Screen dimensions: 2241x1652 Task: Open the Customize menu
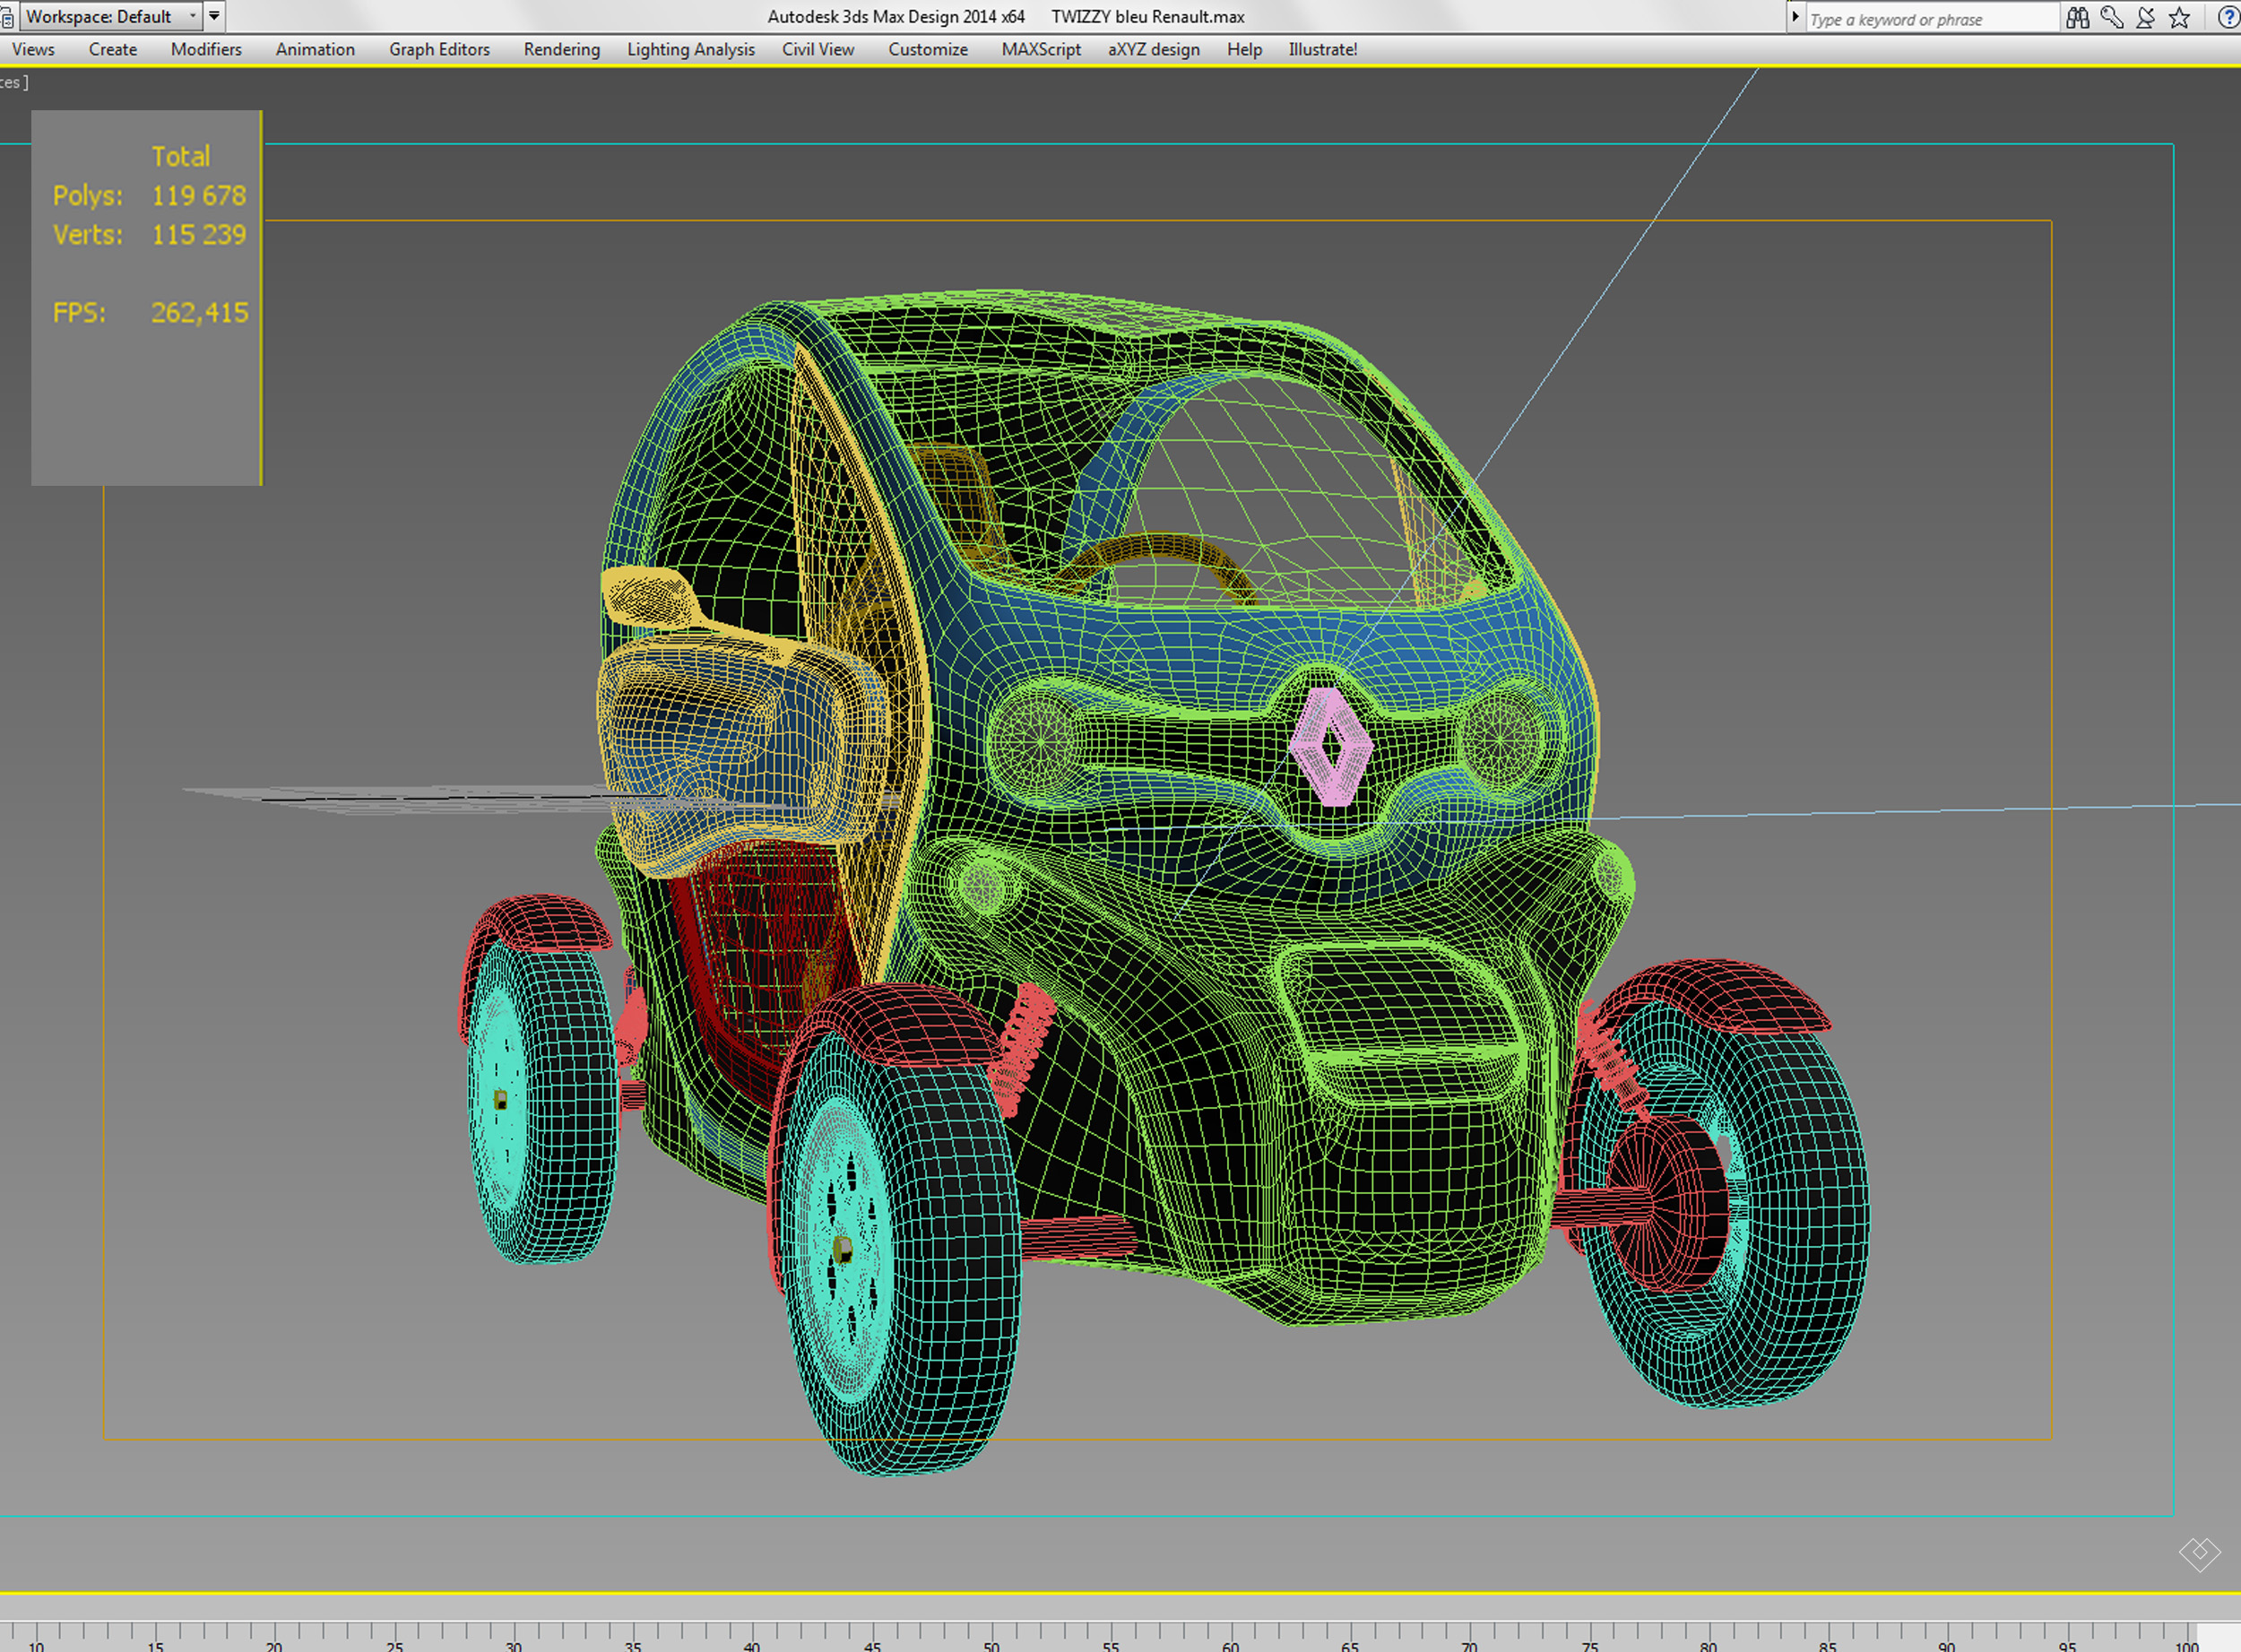pos(928,49)
